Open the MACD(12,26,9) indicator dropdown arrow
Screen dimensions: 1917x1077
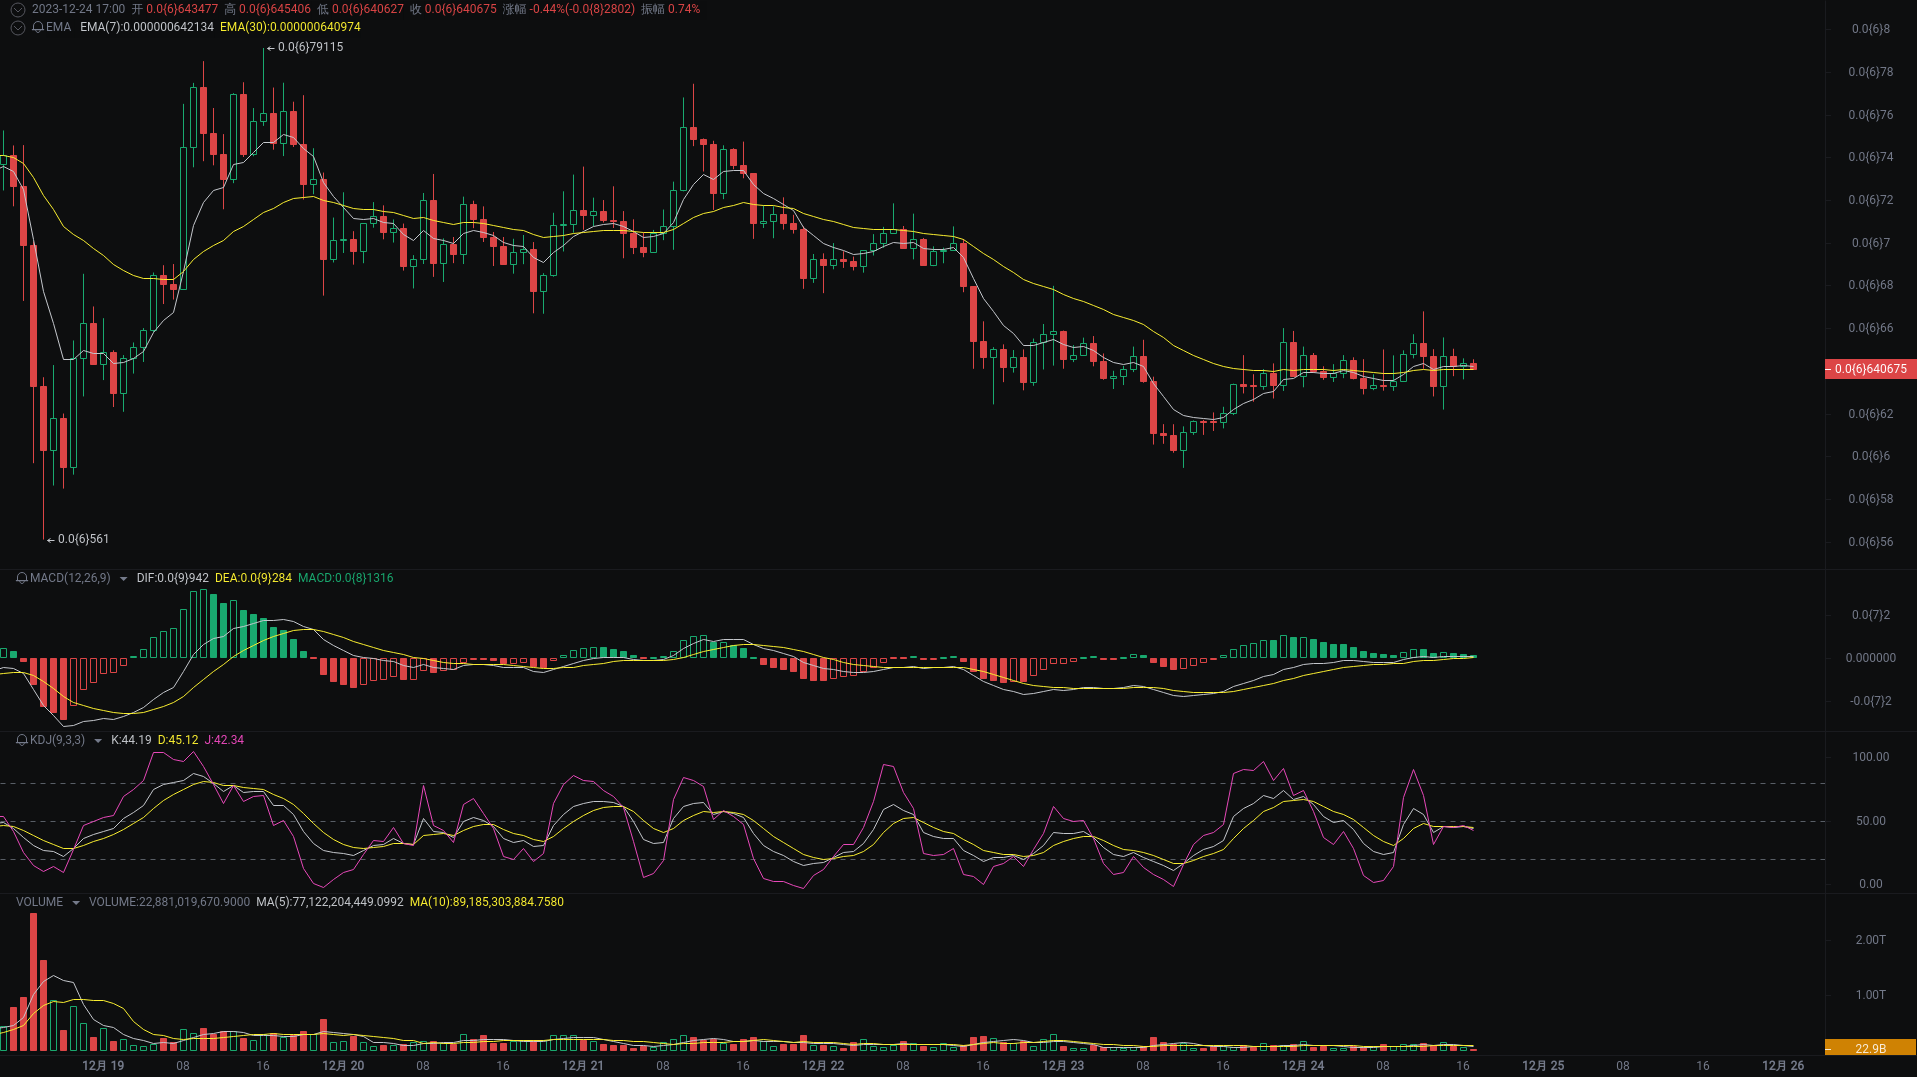(123, 579)
